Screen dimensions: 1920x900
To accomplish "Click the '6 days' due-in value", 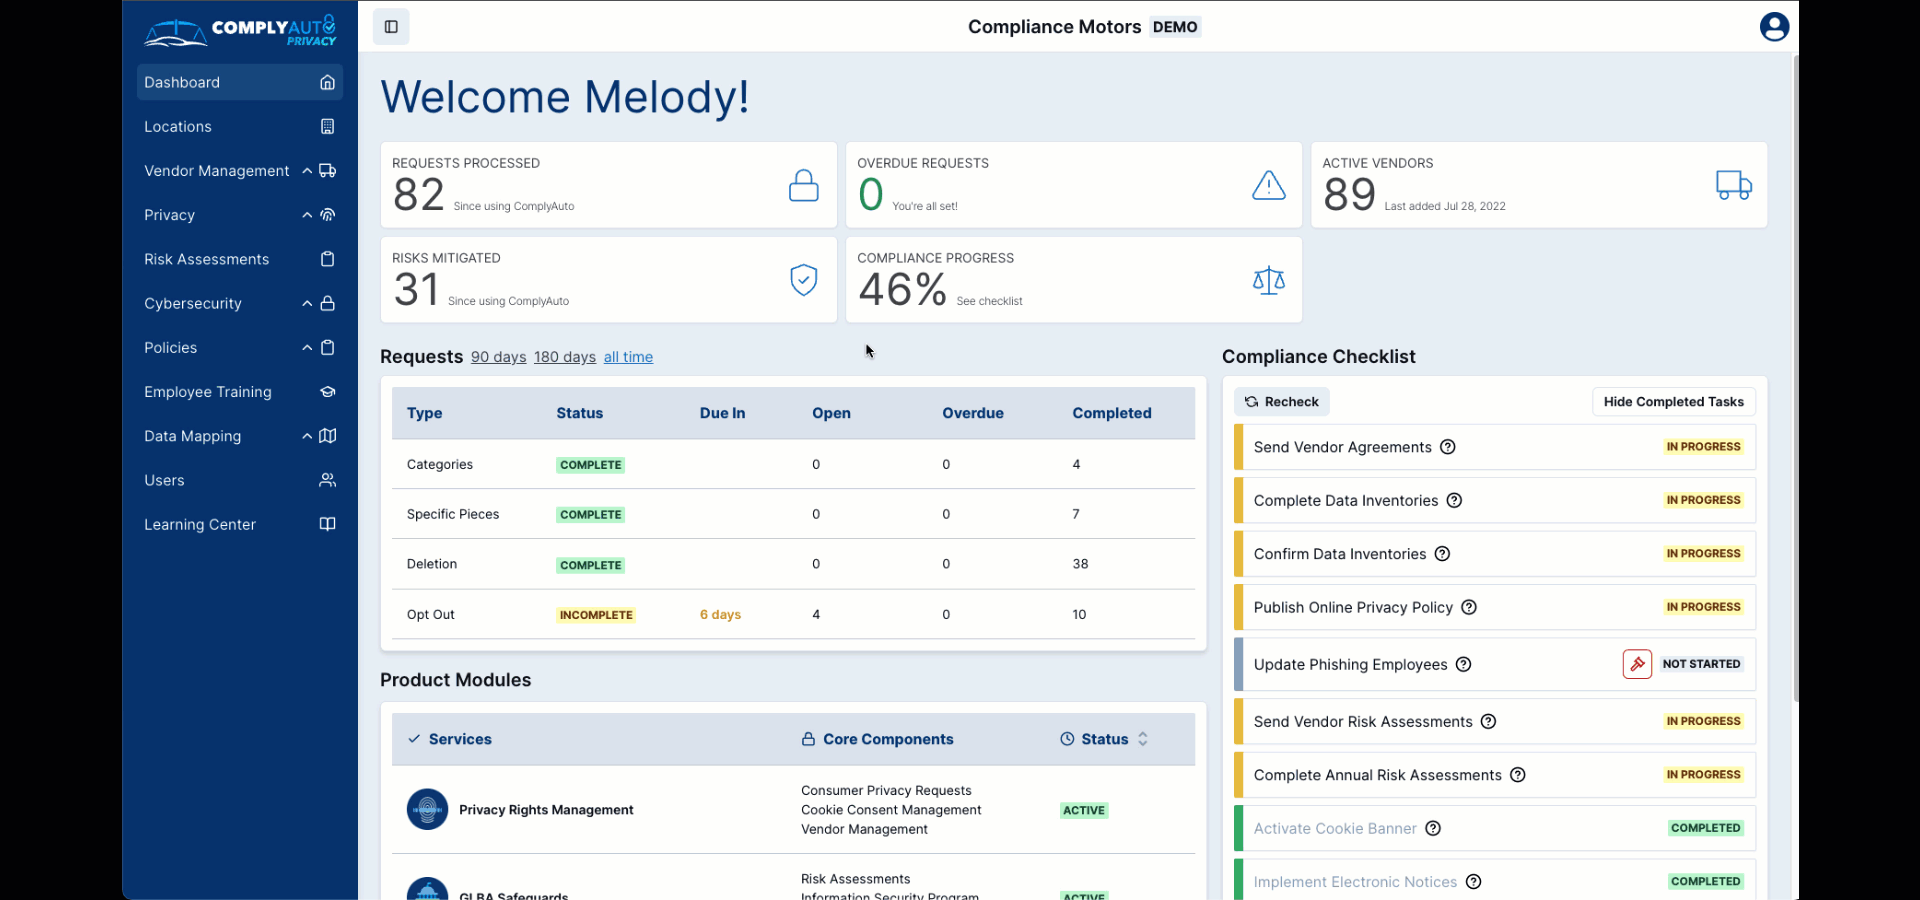I will point(720,615).
